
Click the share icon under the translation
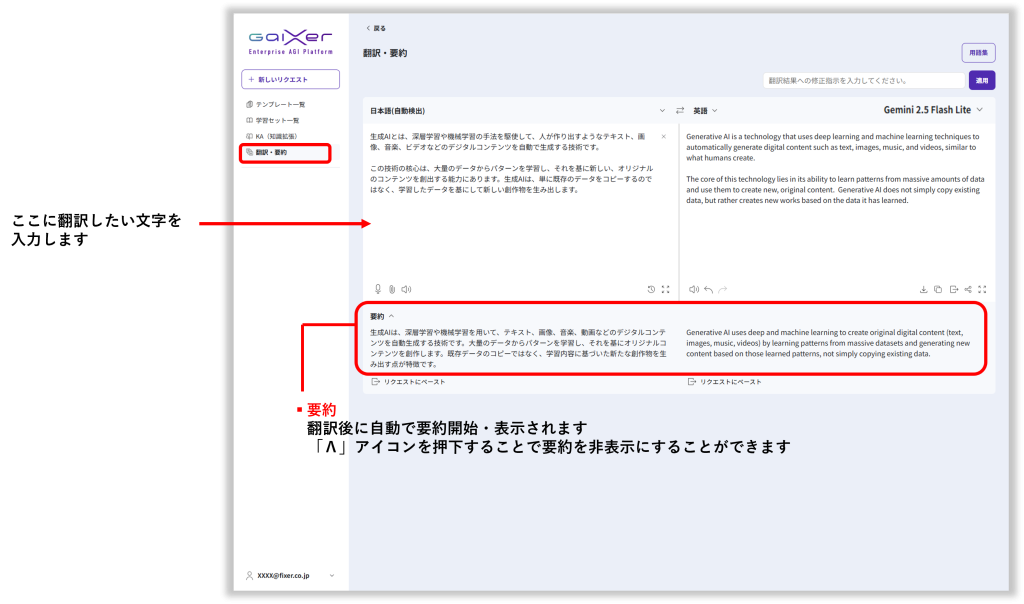(x=968, y=289)
